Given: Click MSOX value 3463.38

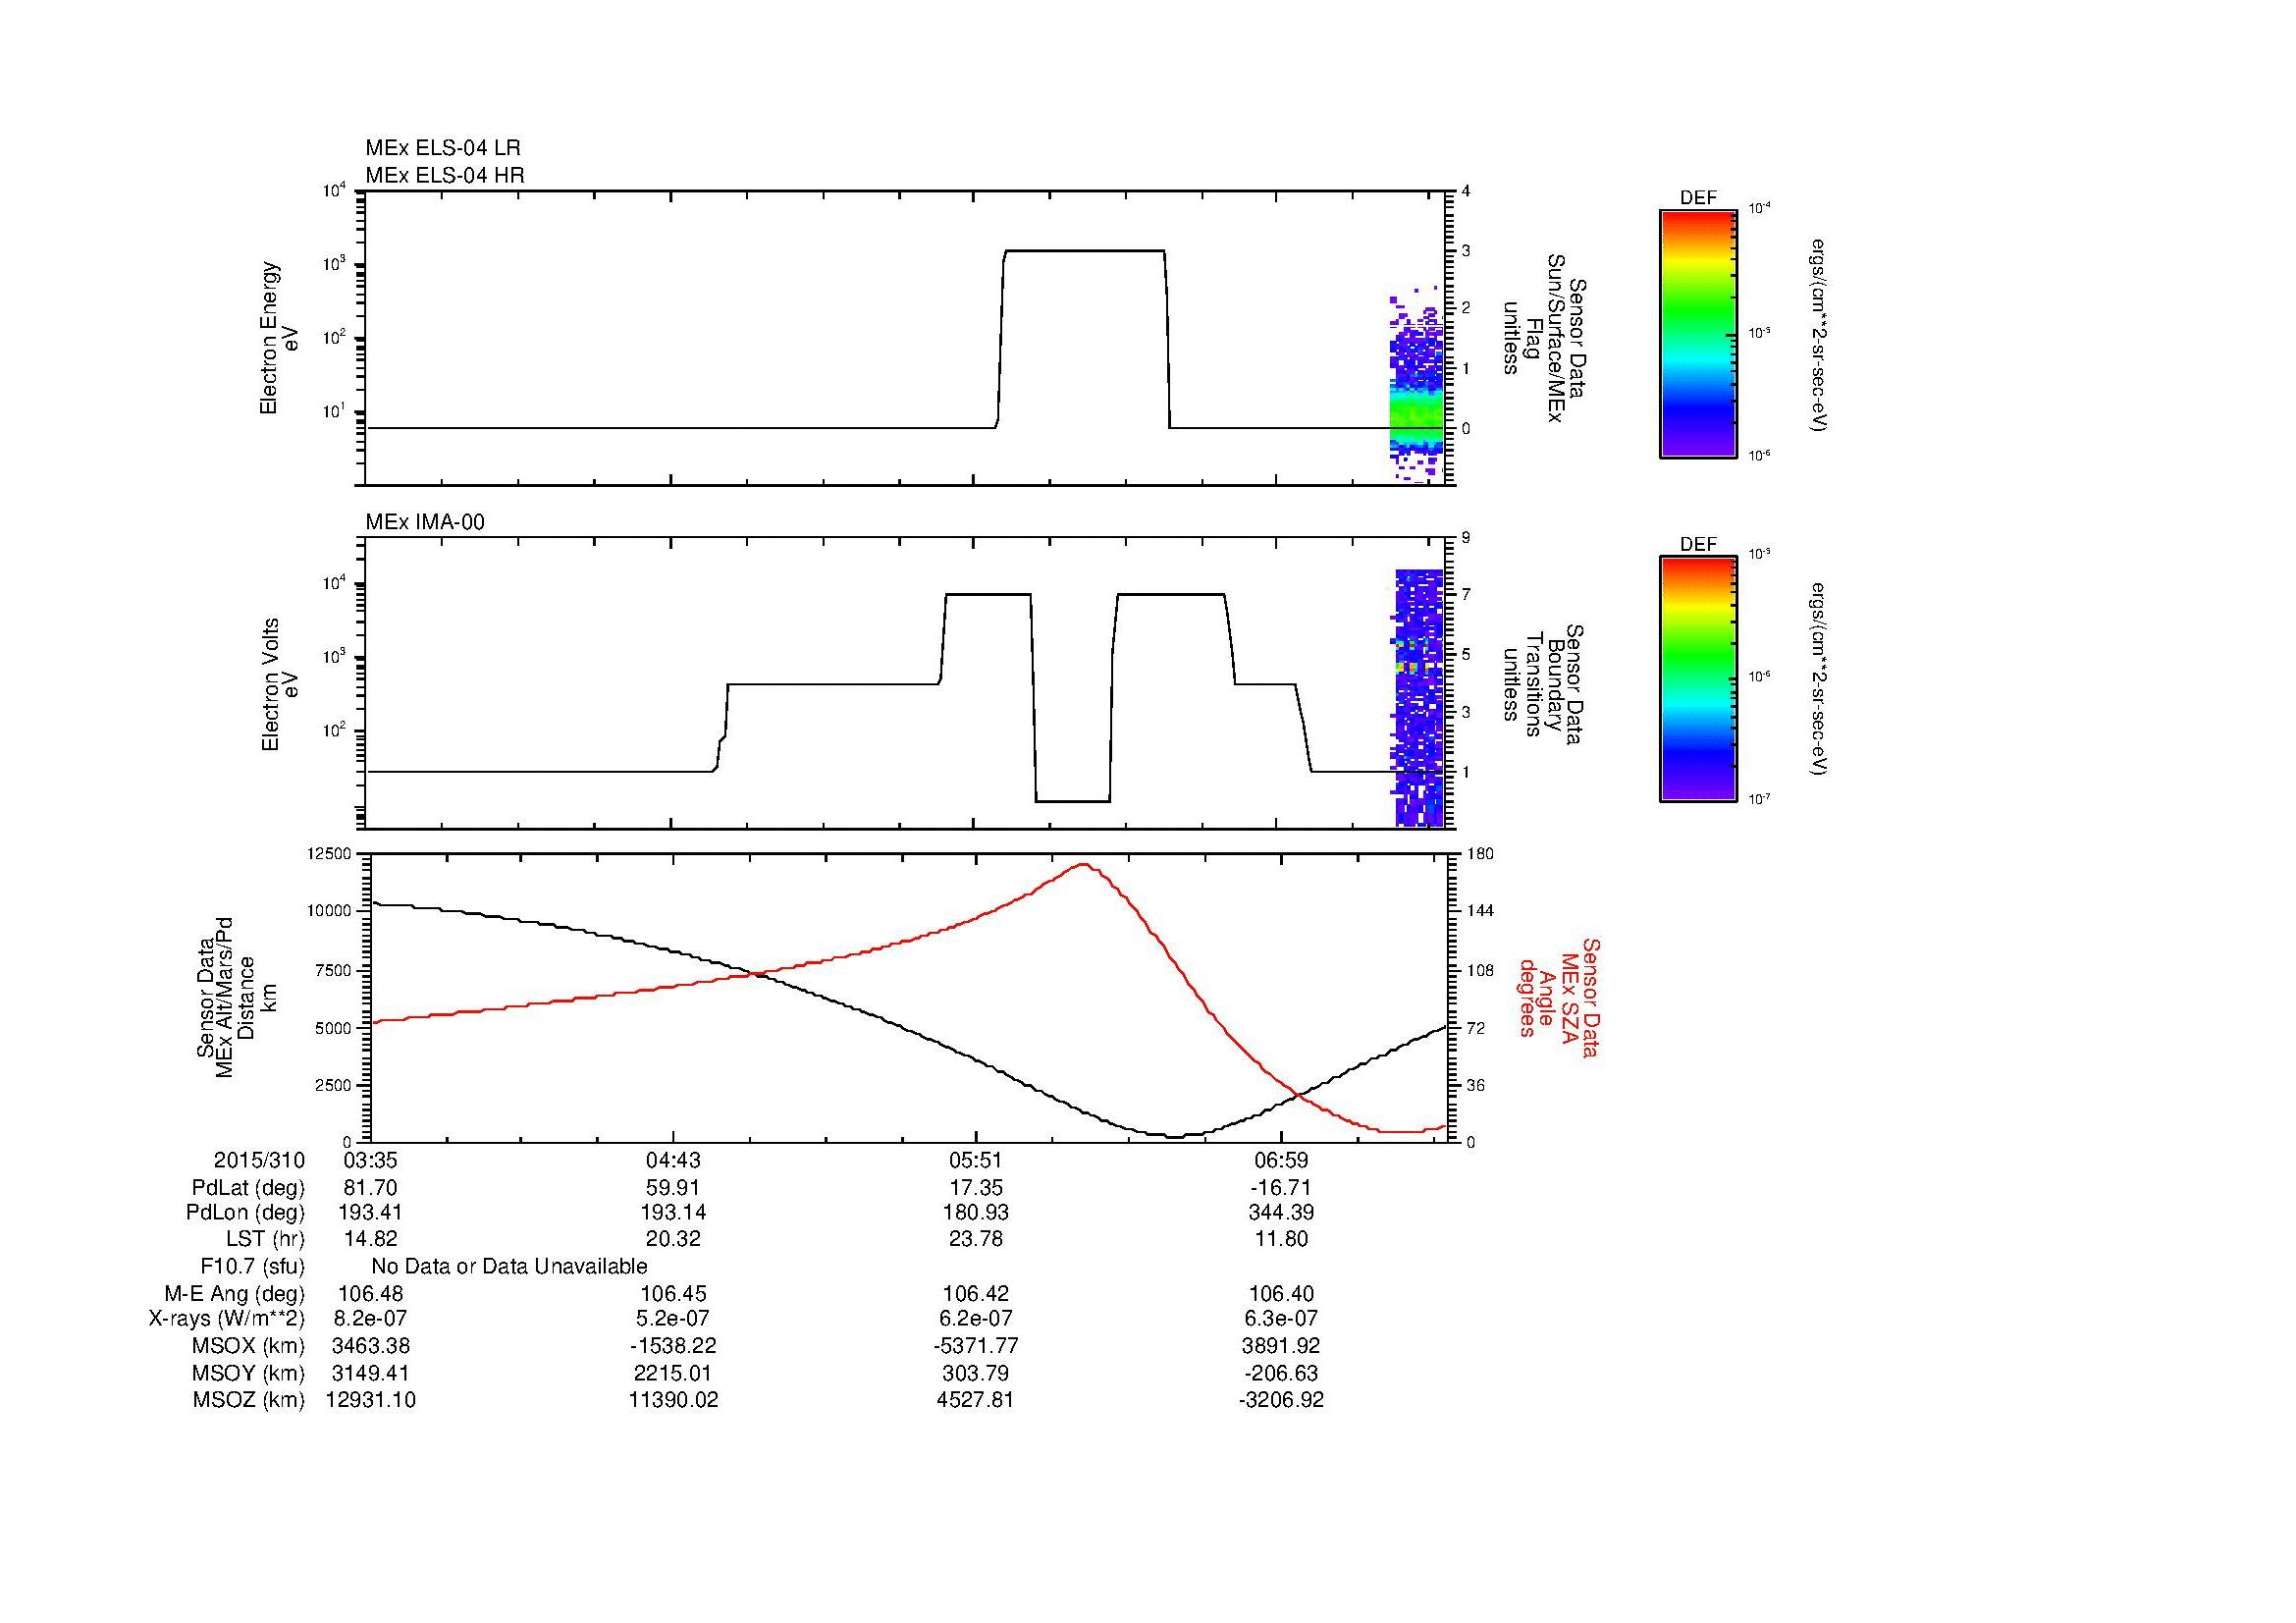Looking at the screenshot, I should click(370, 1346).
